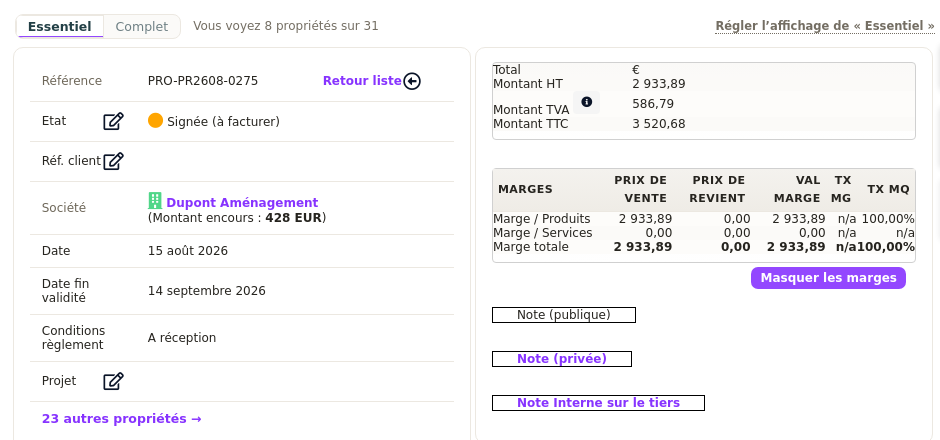Viewport: 940px width, 440px height.
Task: Click the Marge totale row
Action: pyautogui.click(x=704, y=247)
